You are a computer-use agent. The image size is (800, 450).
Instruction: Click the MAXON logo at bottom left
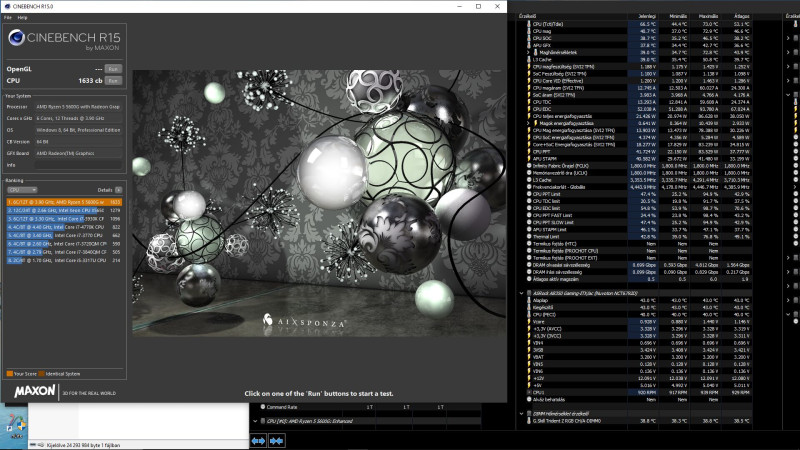coord(35,391)
